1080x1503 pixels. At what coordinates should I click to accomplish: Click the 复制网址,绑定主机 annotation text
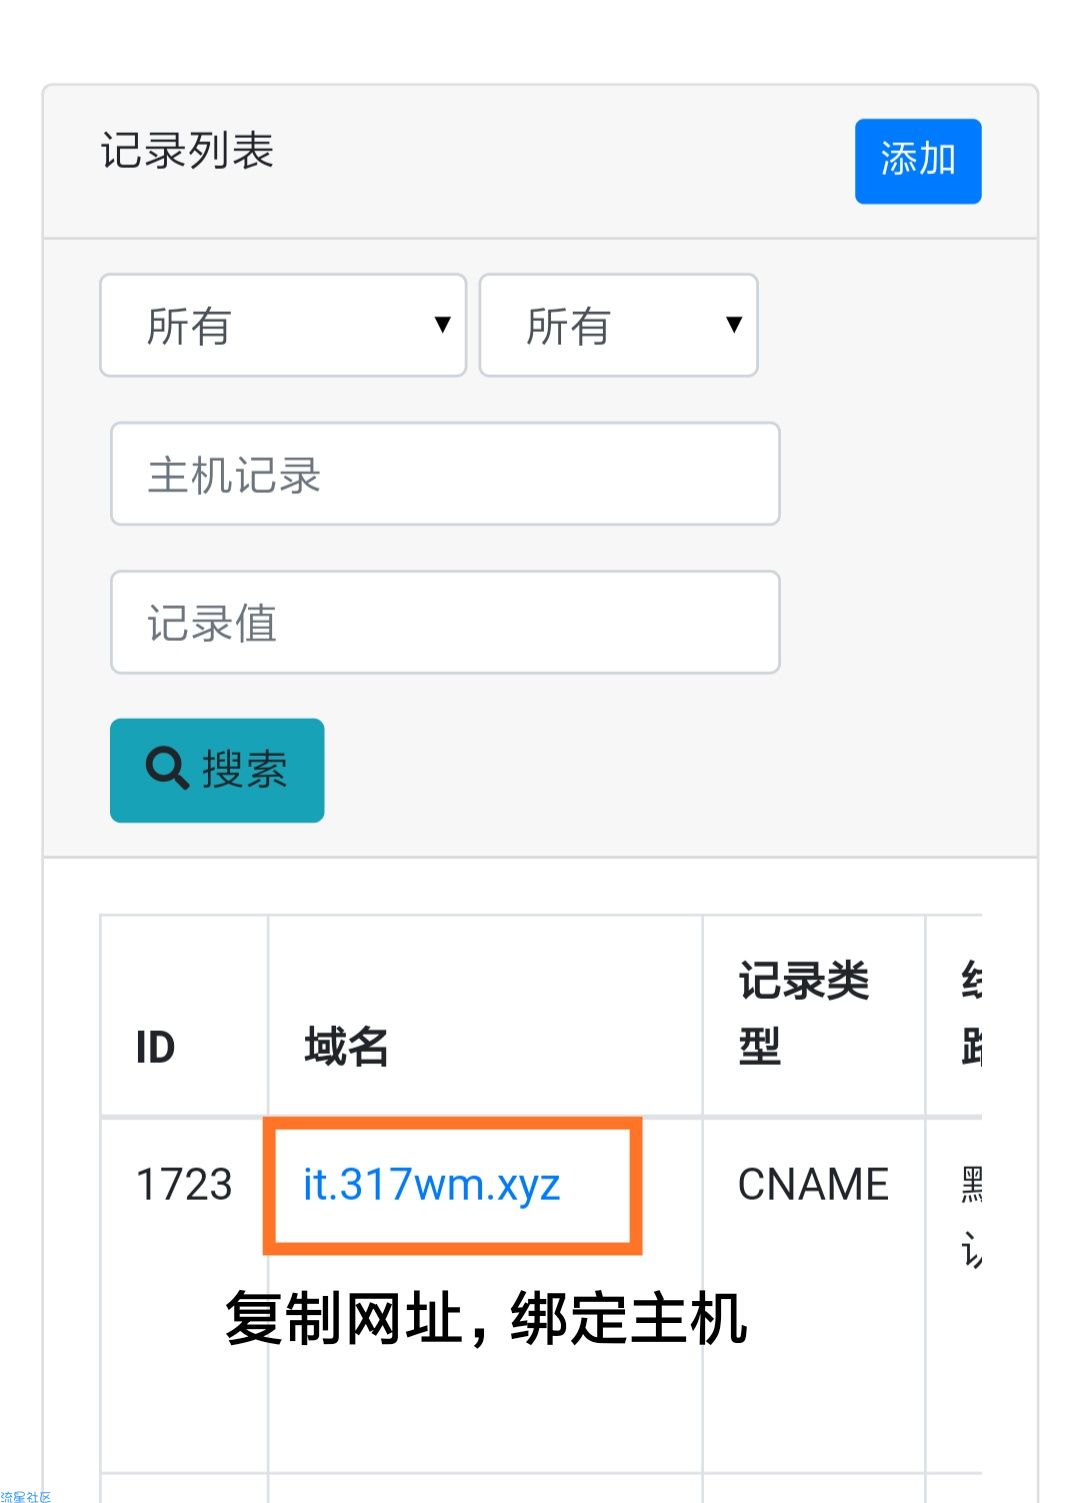pos(486,1319)
